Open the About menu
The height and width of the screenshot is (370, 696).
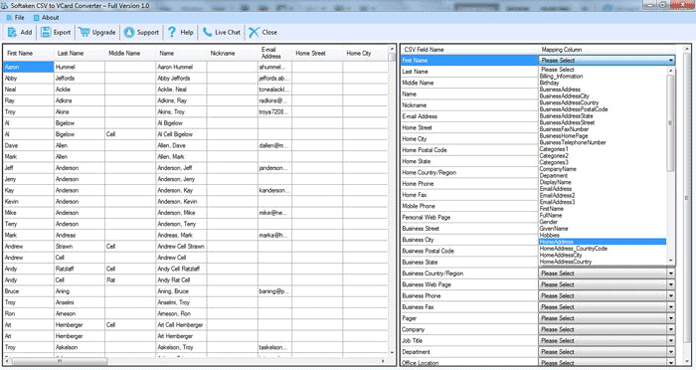[x=46, y=18]
